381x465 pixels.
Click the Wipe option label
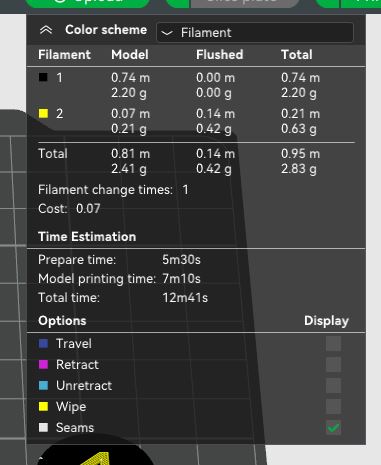tap(71, 407)
